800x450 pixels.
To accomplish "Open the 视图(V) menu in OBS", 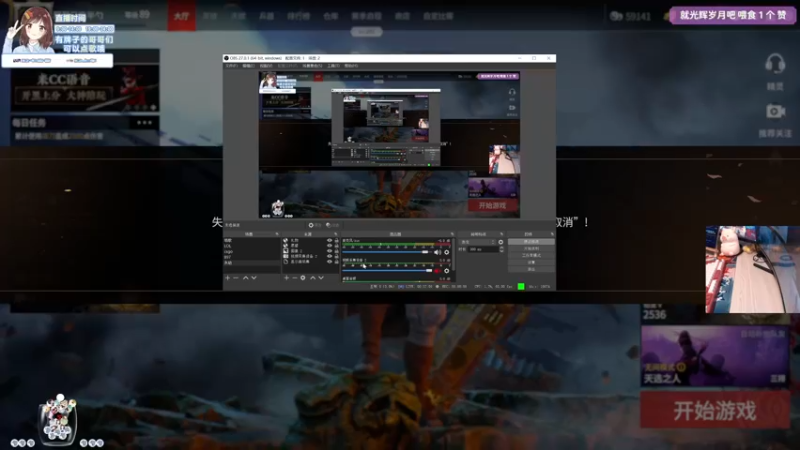I will tap(266, 66).
